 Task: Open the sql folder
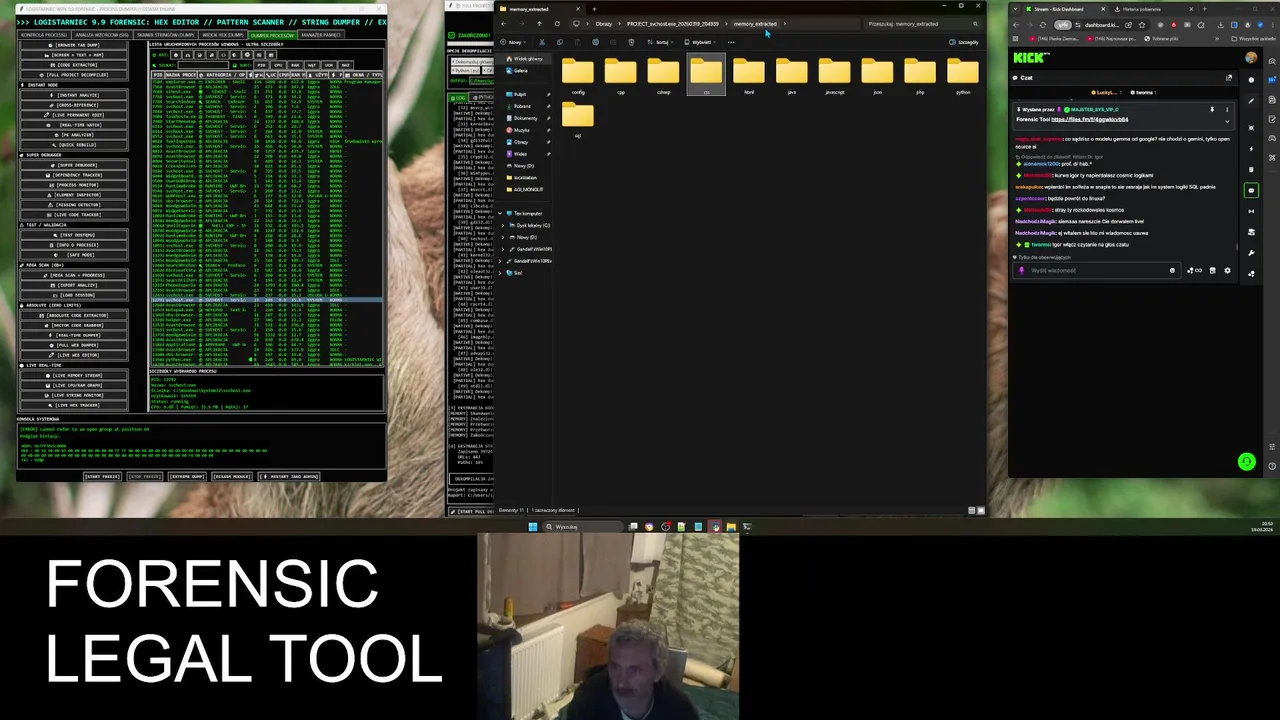pyautogui.click(x=578, y=119)
